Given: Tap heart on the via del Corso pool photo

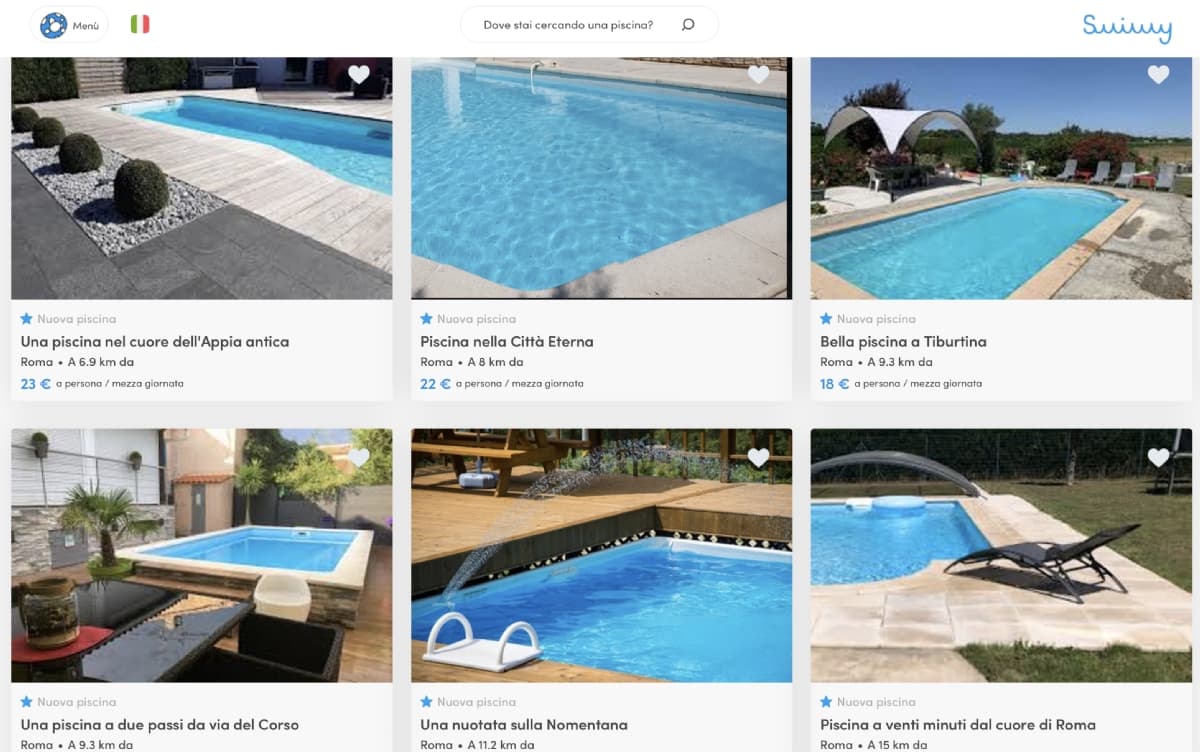Looking at the screenshot, I should (359, 457).
